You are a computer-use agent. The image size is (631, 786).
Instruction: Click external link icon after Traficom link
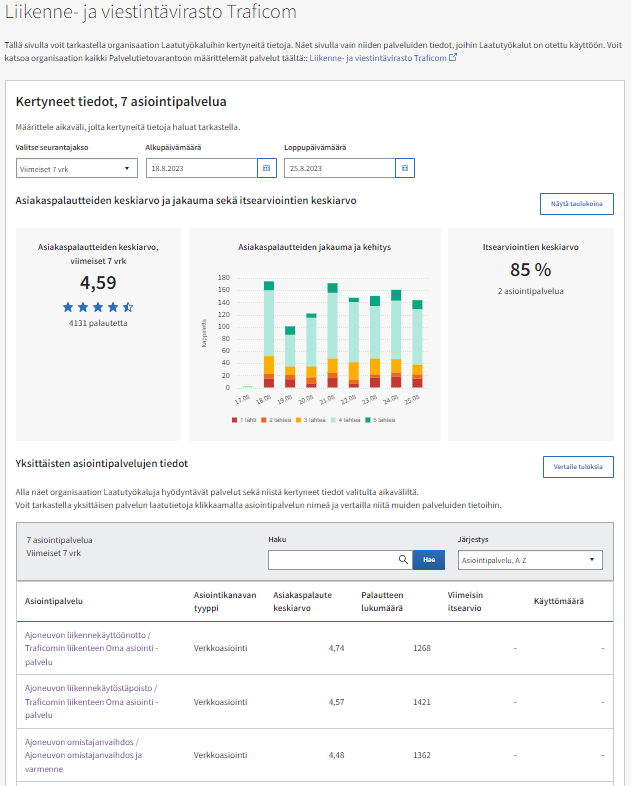pyautogui.click(x=453, y=58)
